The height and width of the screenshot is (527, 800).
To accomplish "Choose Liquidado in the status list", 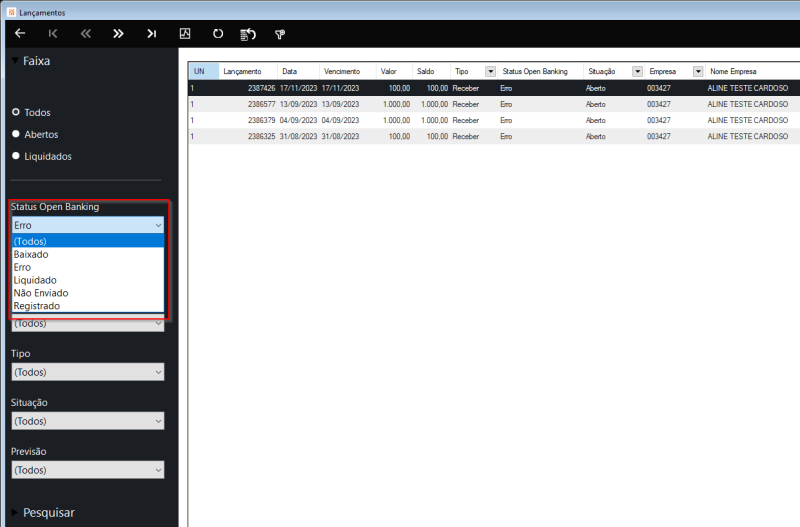I will (88, 280).
